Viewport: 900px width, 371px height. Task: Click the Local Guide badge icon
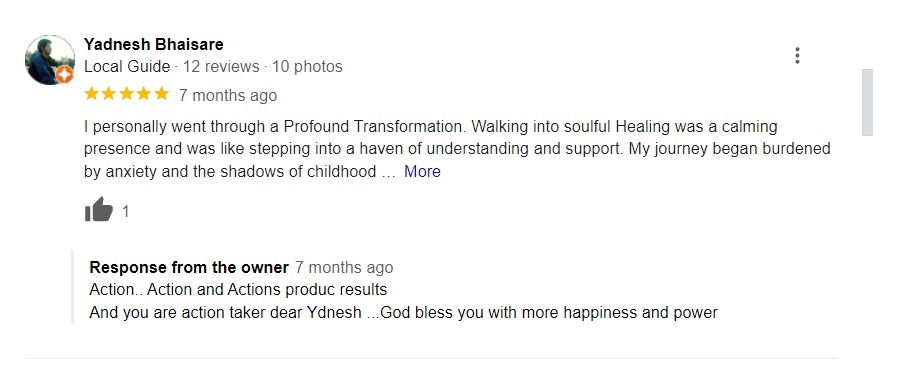click(64, 74)
